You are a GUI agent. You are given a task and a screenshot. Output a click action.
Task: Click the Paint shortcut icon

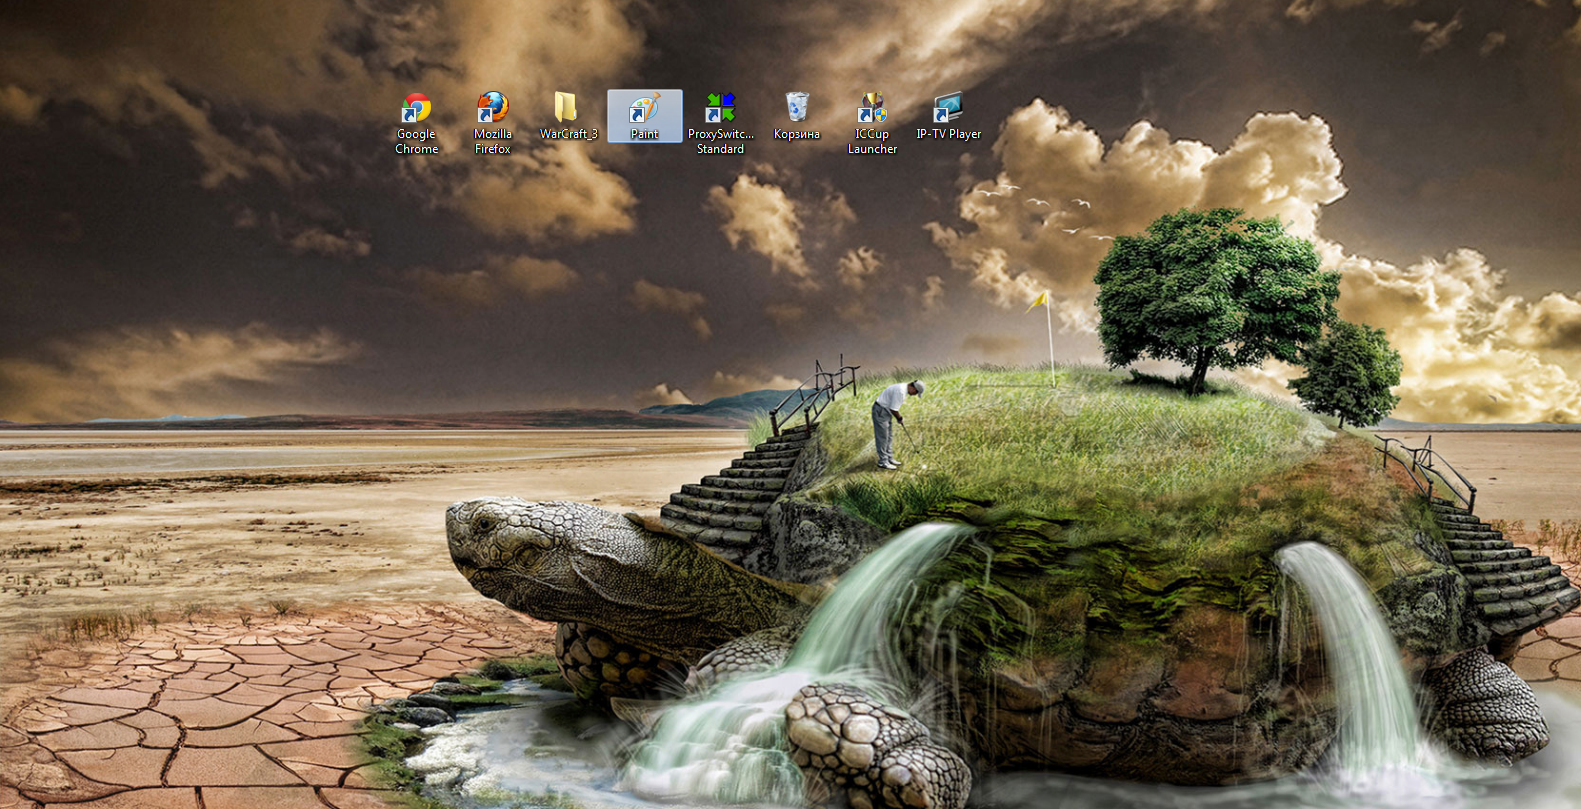(644, 108)
